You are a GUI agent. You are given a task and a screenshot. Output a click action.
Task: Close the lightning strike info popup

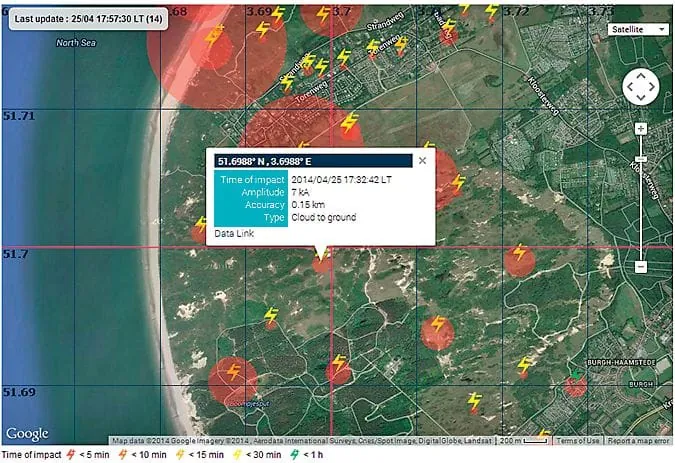point(422,160)
